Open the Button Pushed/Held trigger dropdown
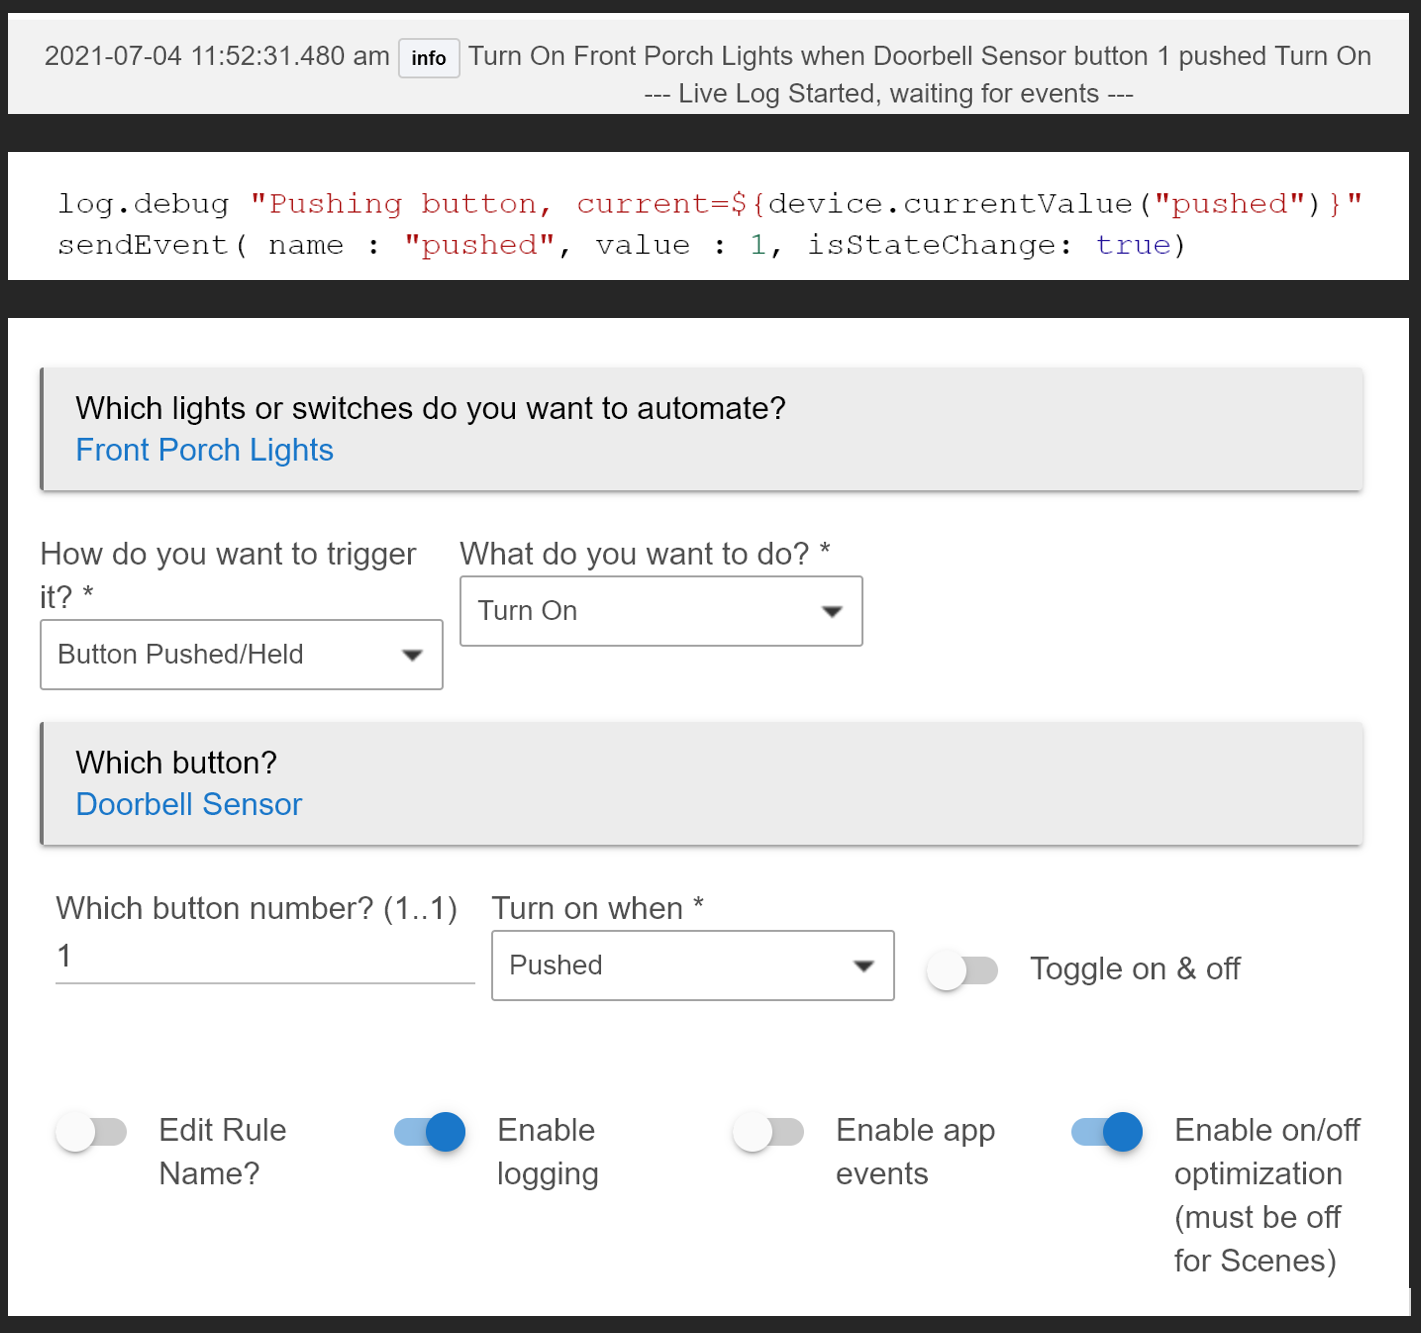This screenshot has height=1333, width=1421. click(241, 655)
